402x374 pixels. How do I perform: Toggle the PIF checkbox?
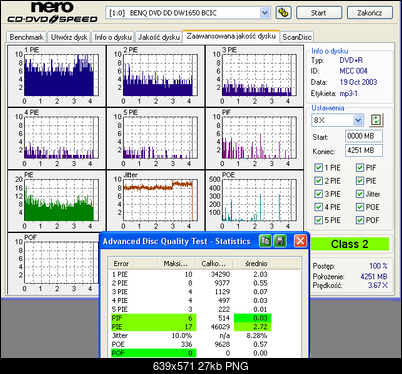[360, 168]
